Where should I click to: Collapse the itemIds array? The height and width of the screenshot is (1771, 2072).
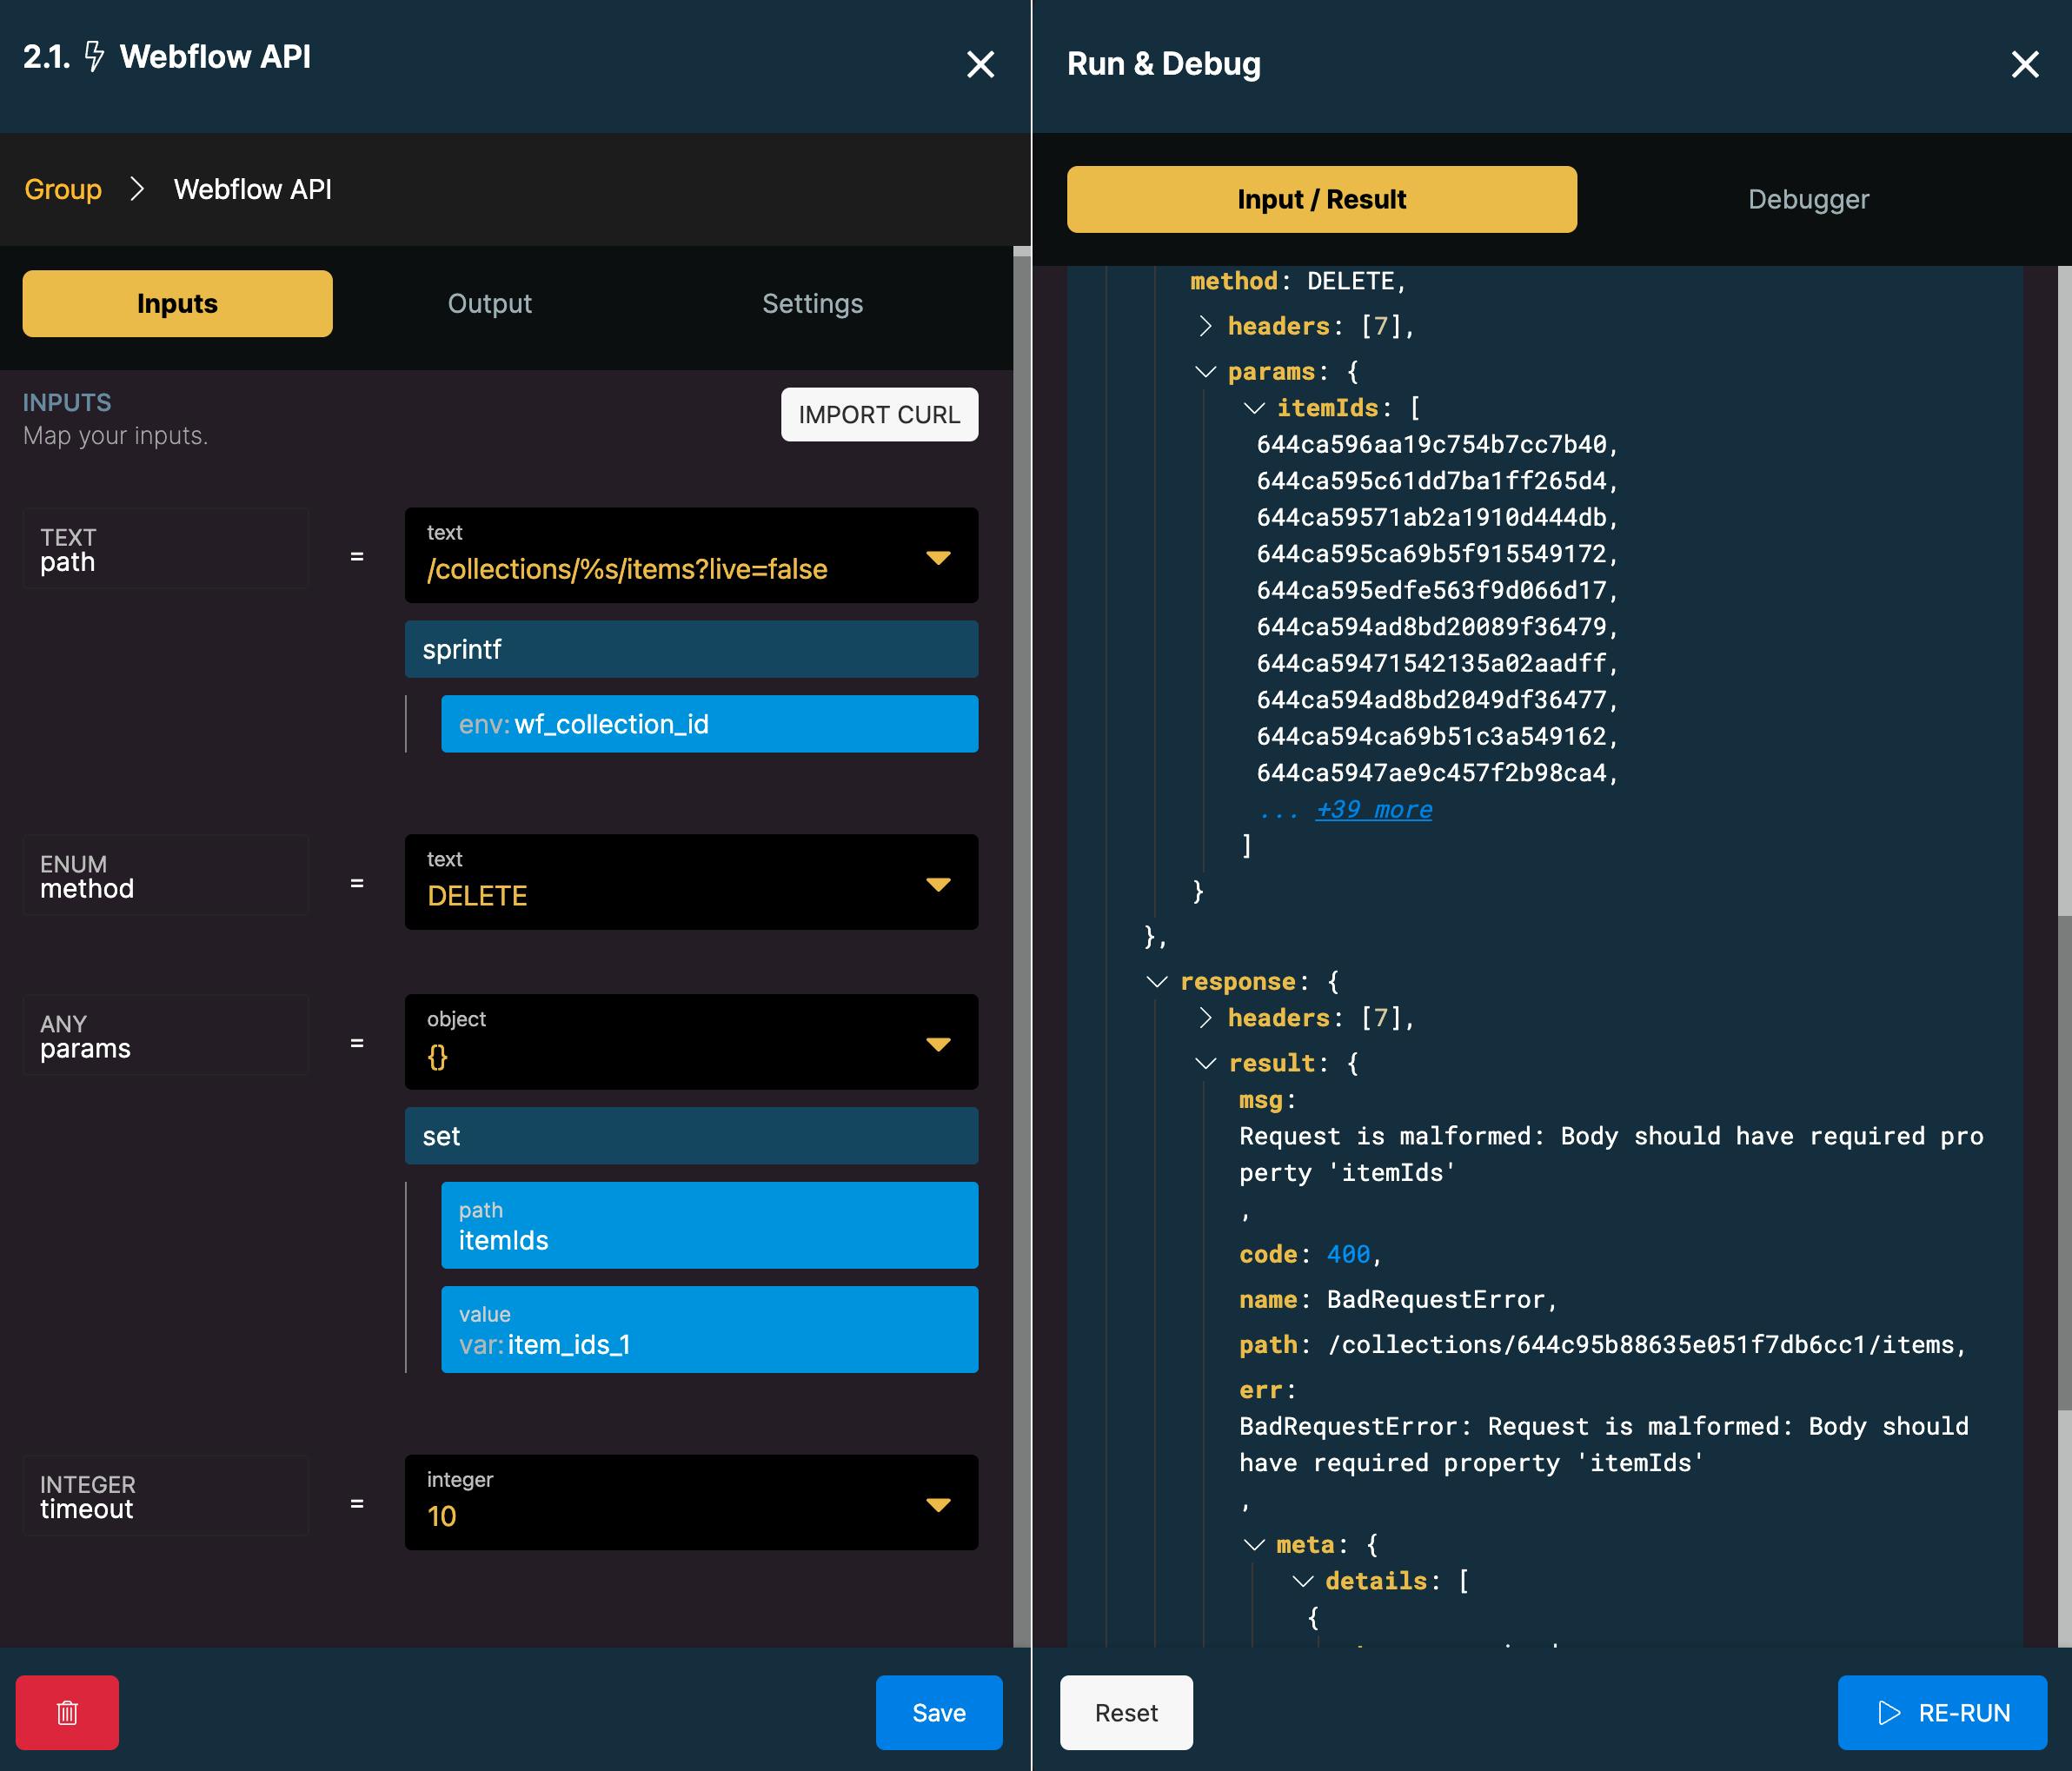[x=1254, y=408]
